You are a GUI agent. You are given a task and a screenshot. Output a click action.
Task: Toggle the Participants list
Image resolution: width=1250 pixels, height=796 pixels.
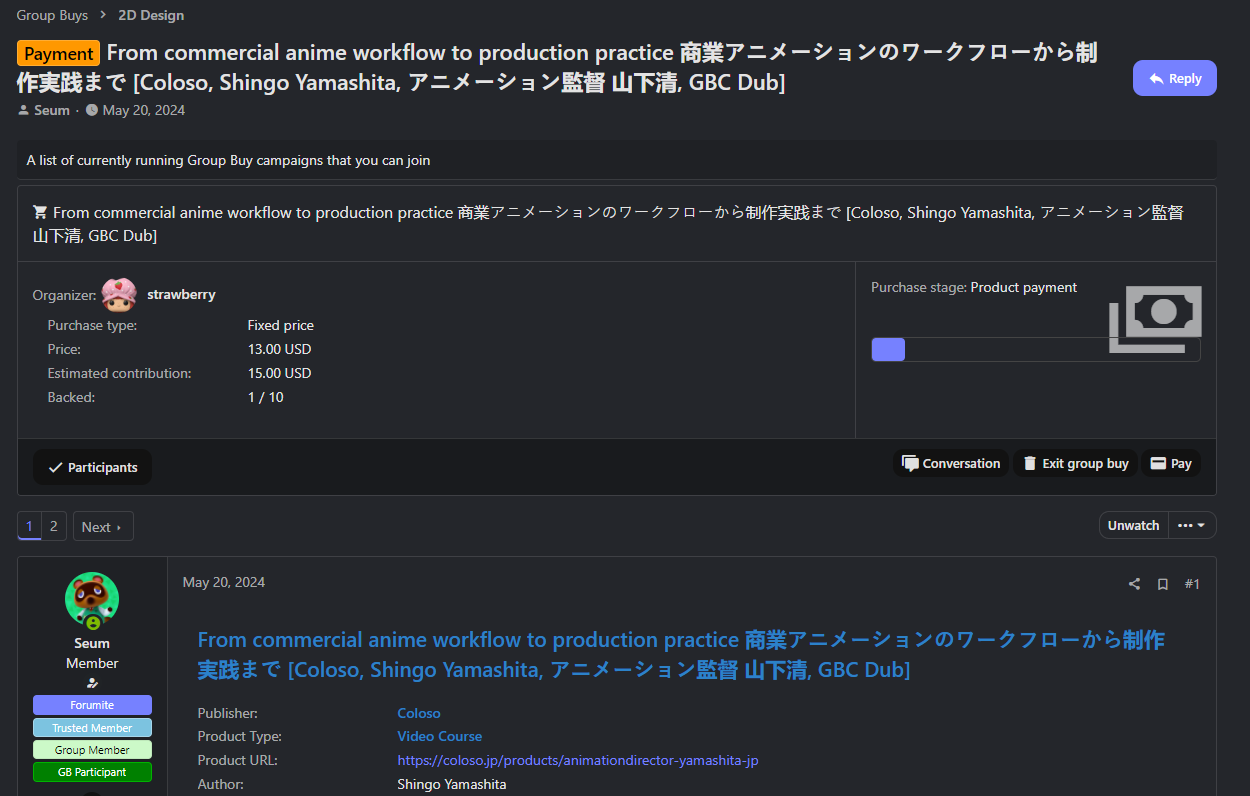(92, 467)
